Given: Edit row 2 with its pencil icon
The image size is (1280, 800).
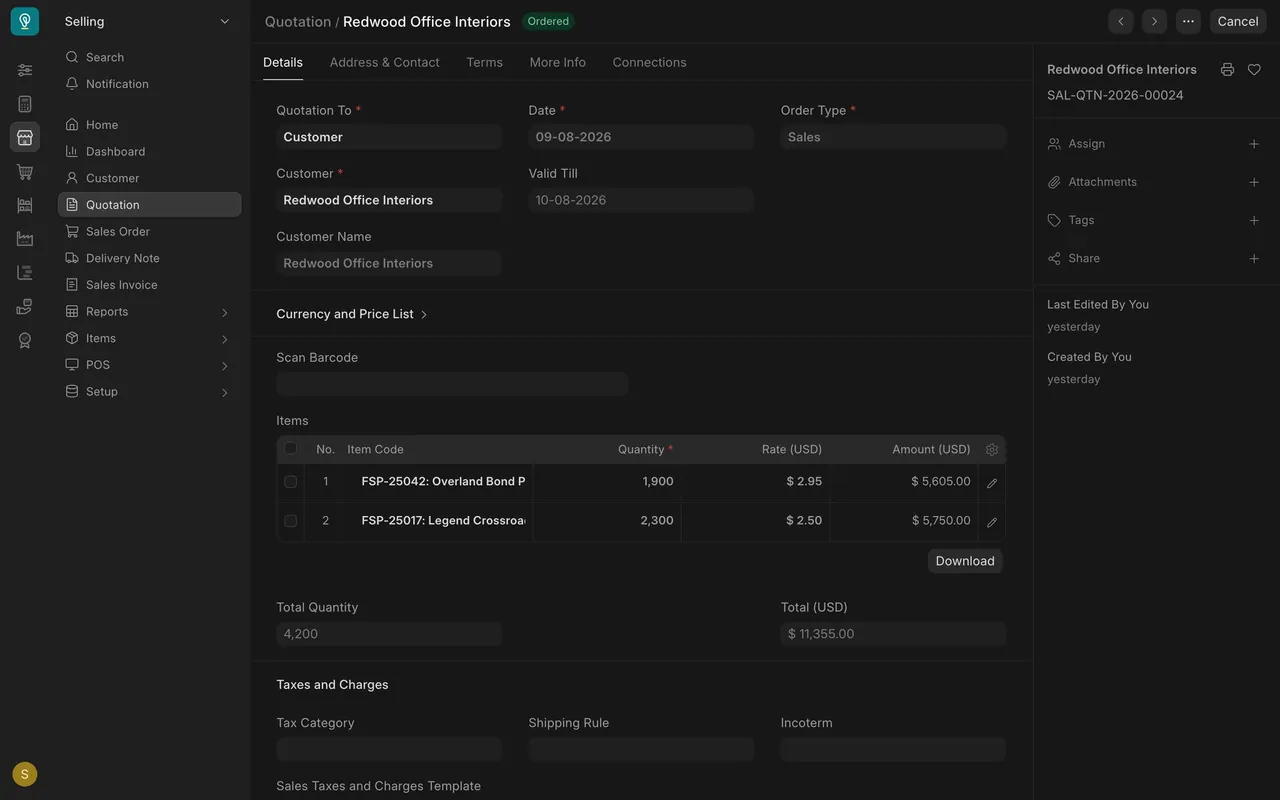Looking at the screenshot, I should tap(992, 521).
